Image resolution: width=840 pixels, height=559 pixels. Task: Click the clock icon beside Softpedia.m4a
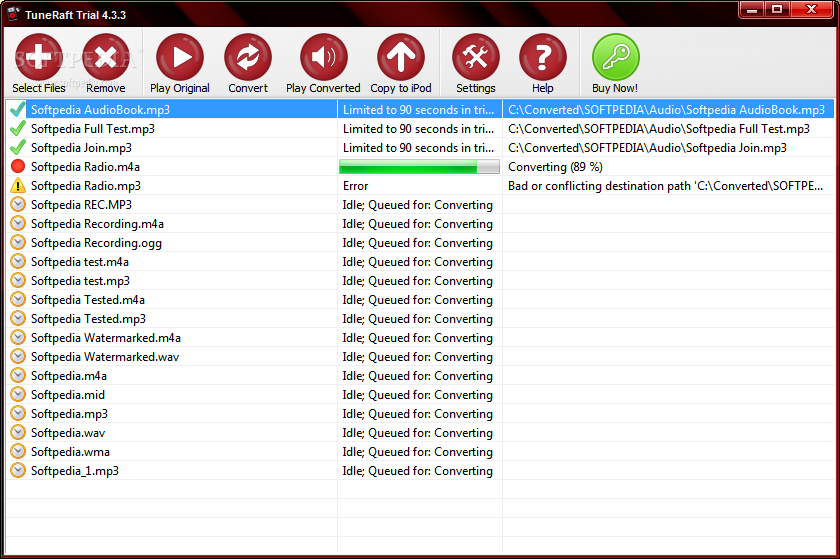pyautogui.click(x=18, y=376)
